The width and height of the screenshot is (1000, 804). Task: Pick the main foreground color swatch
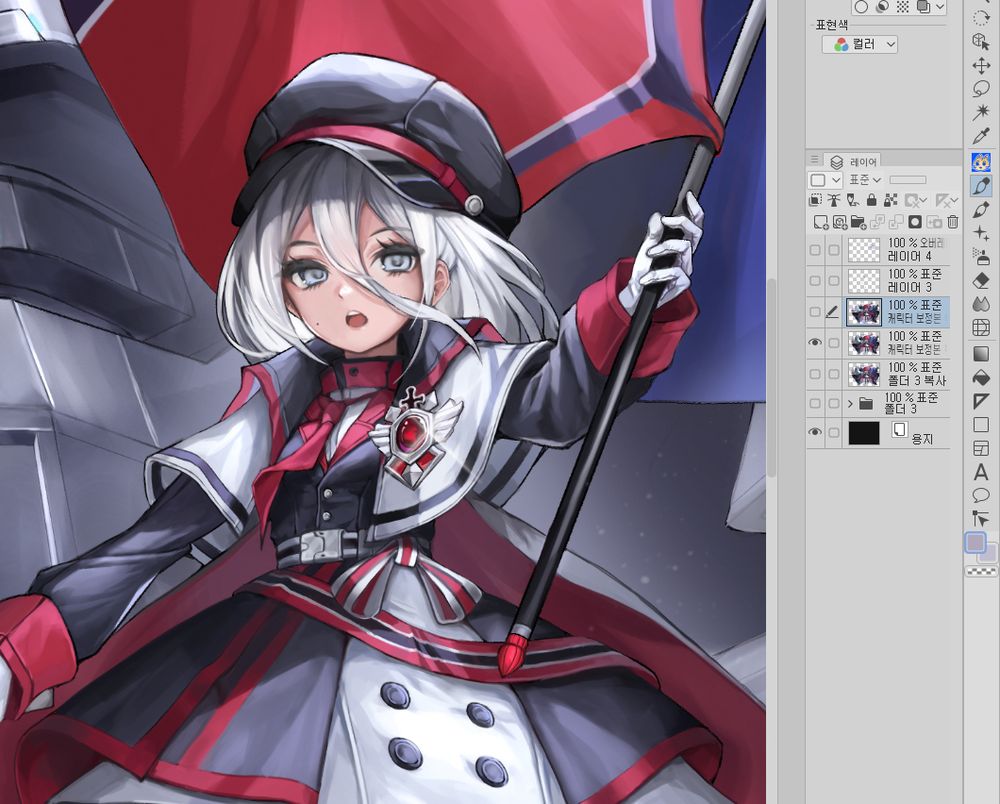point(974,543)
